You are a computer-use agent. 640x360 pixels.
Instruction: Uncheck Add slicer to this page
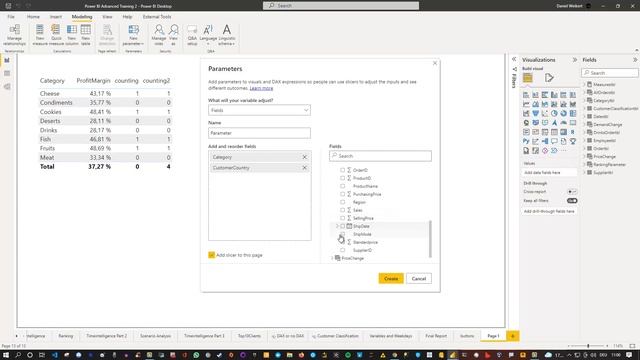(211, 255)
